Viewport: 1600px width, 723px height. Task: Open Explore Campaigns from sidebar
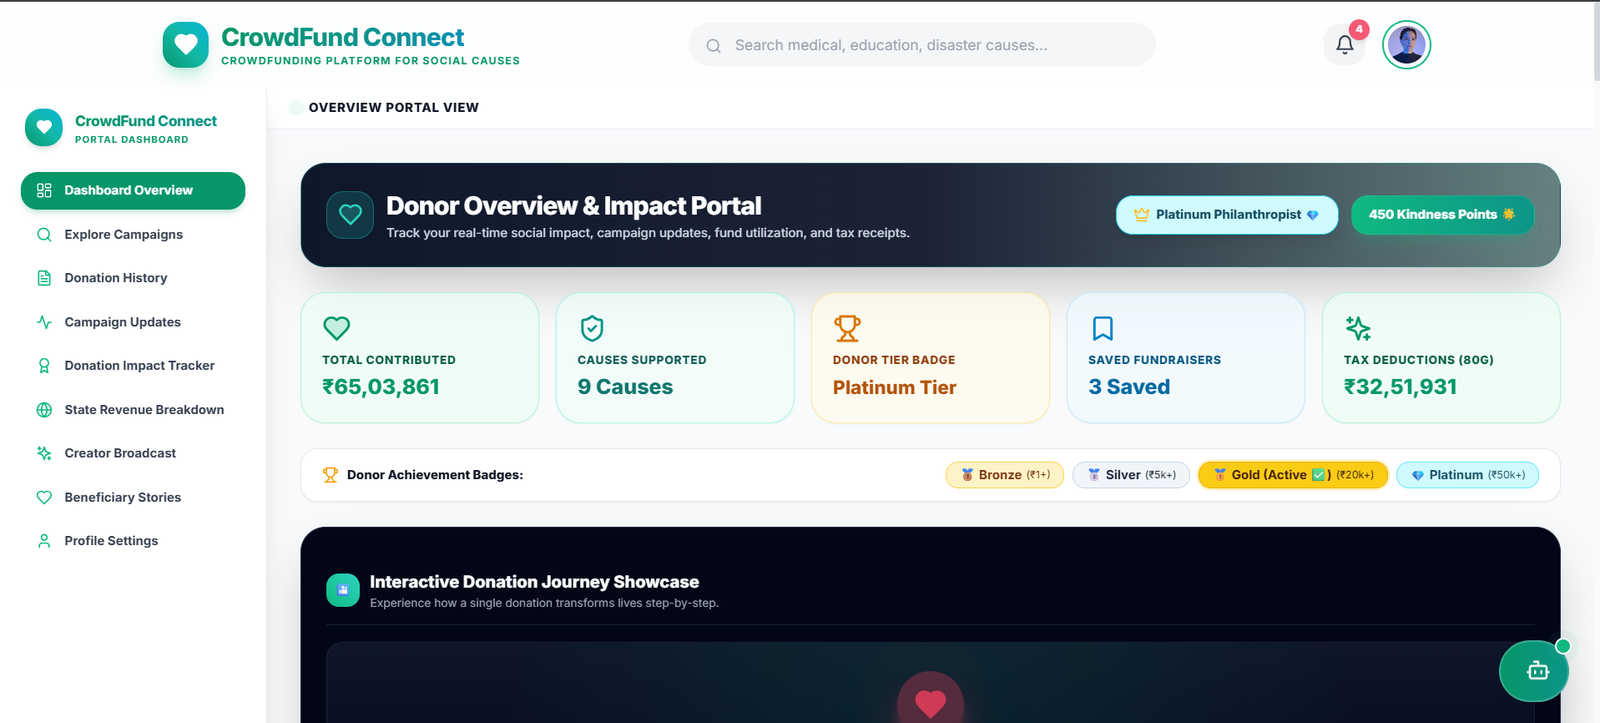(133, 235)
